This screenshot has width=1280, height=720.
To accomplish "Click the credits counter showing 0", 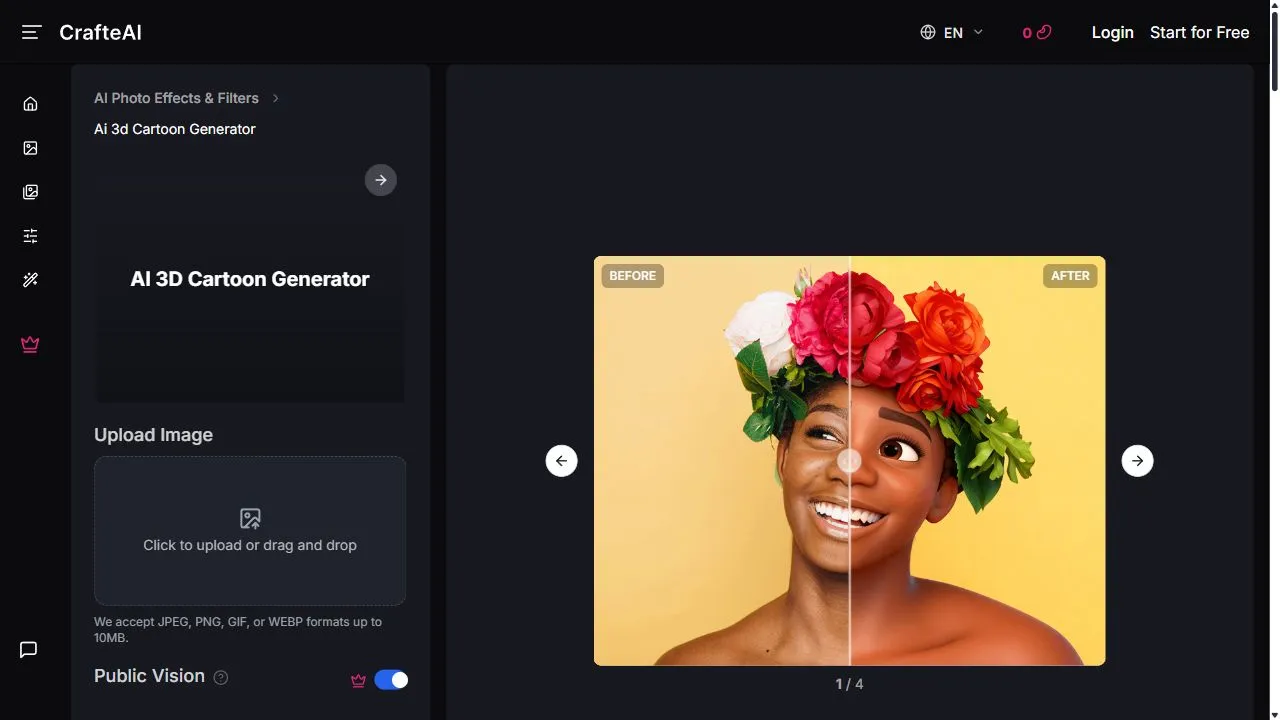I will [1037, 32].
